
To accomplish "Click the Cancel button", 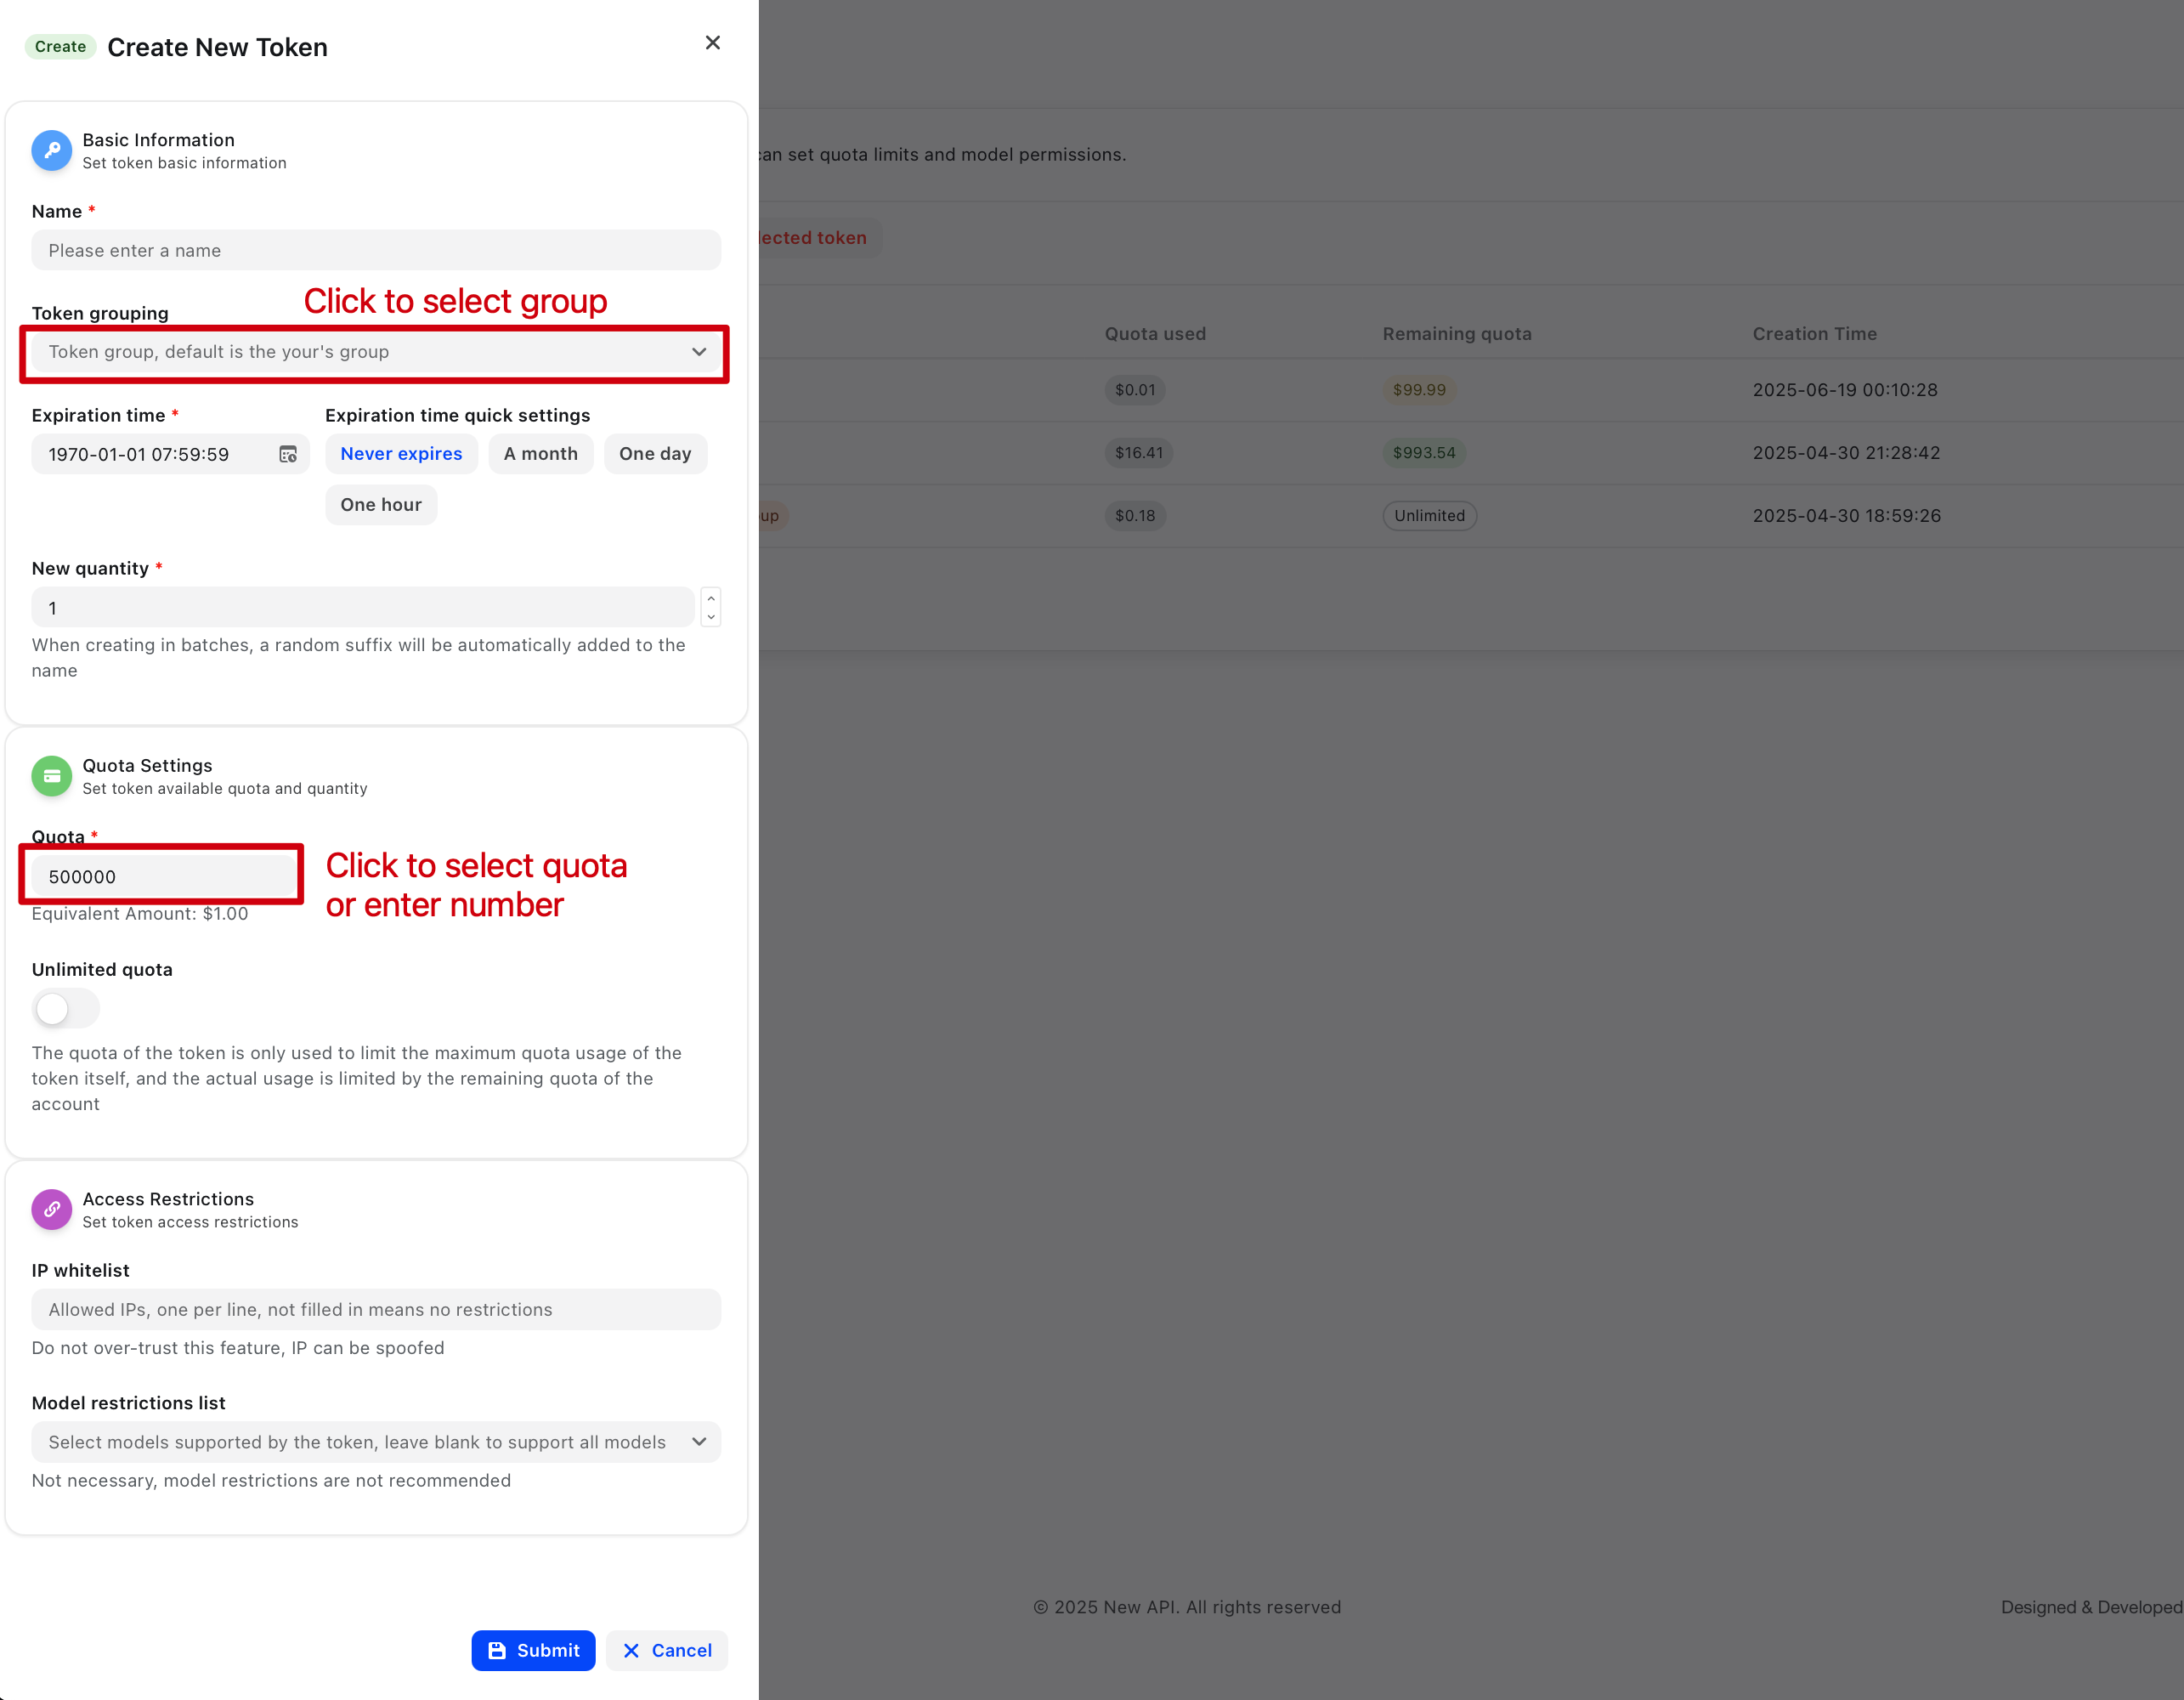I will point(667,1650).
